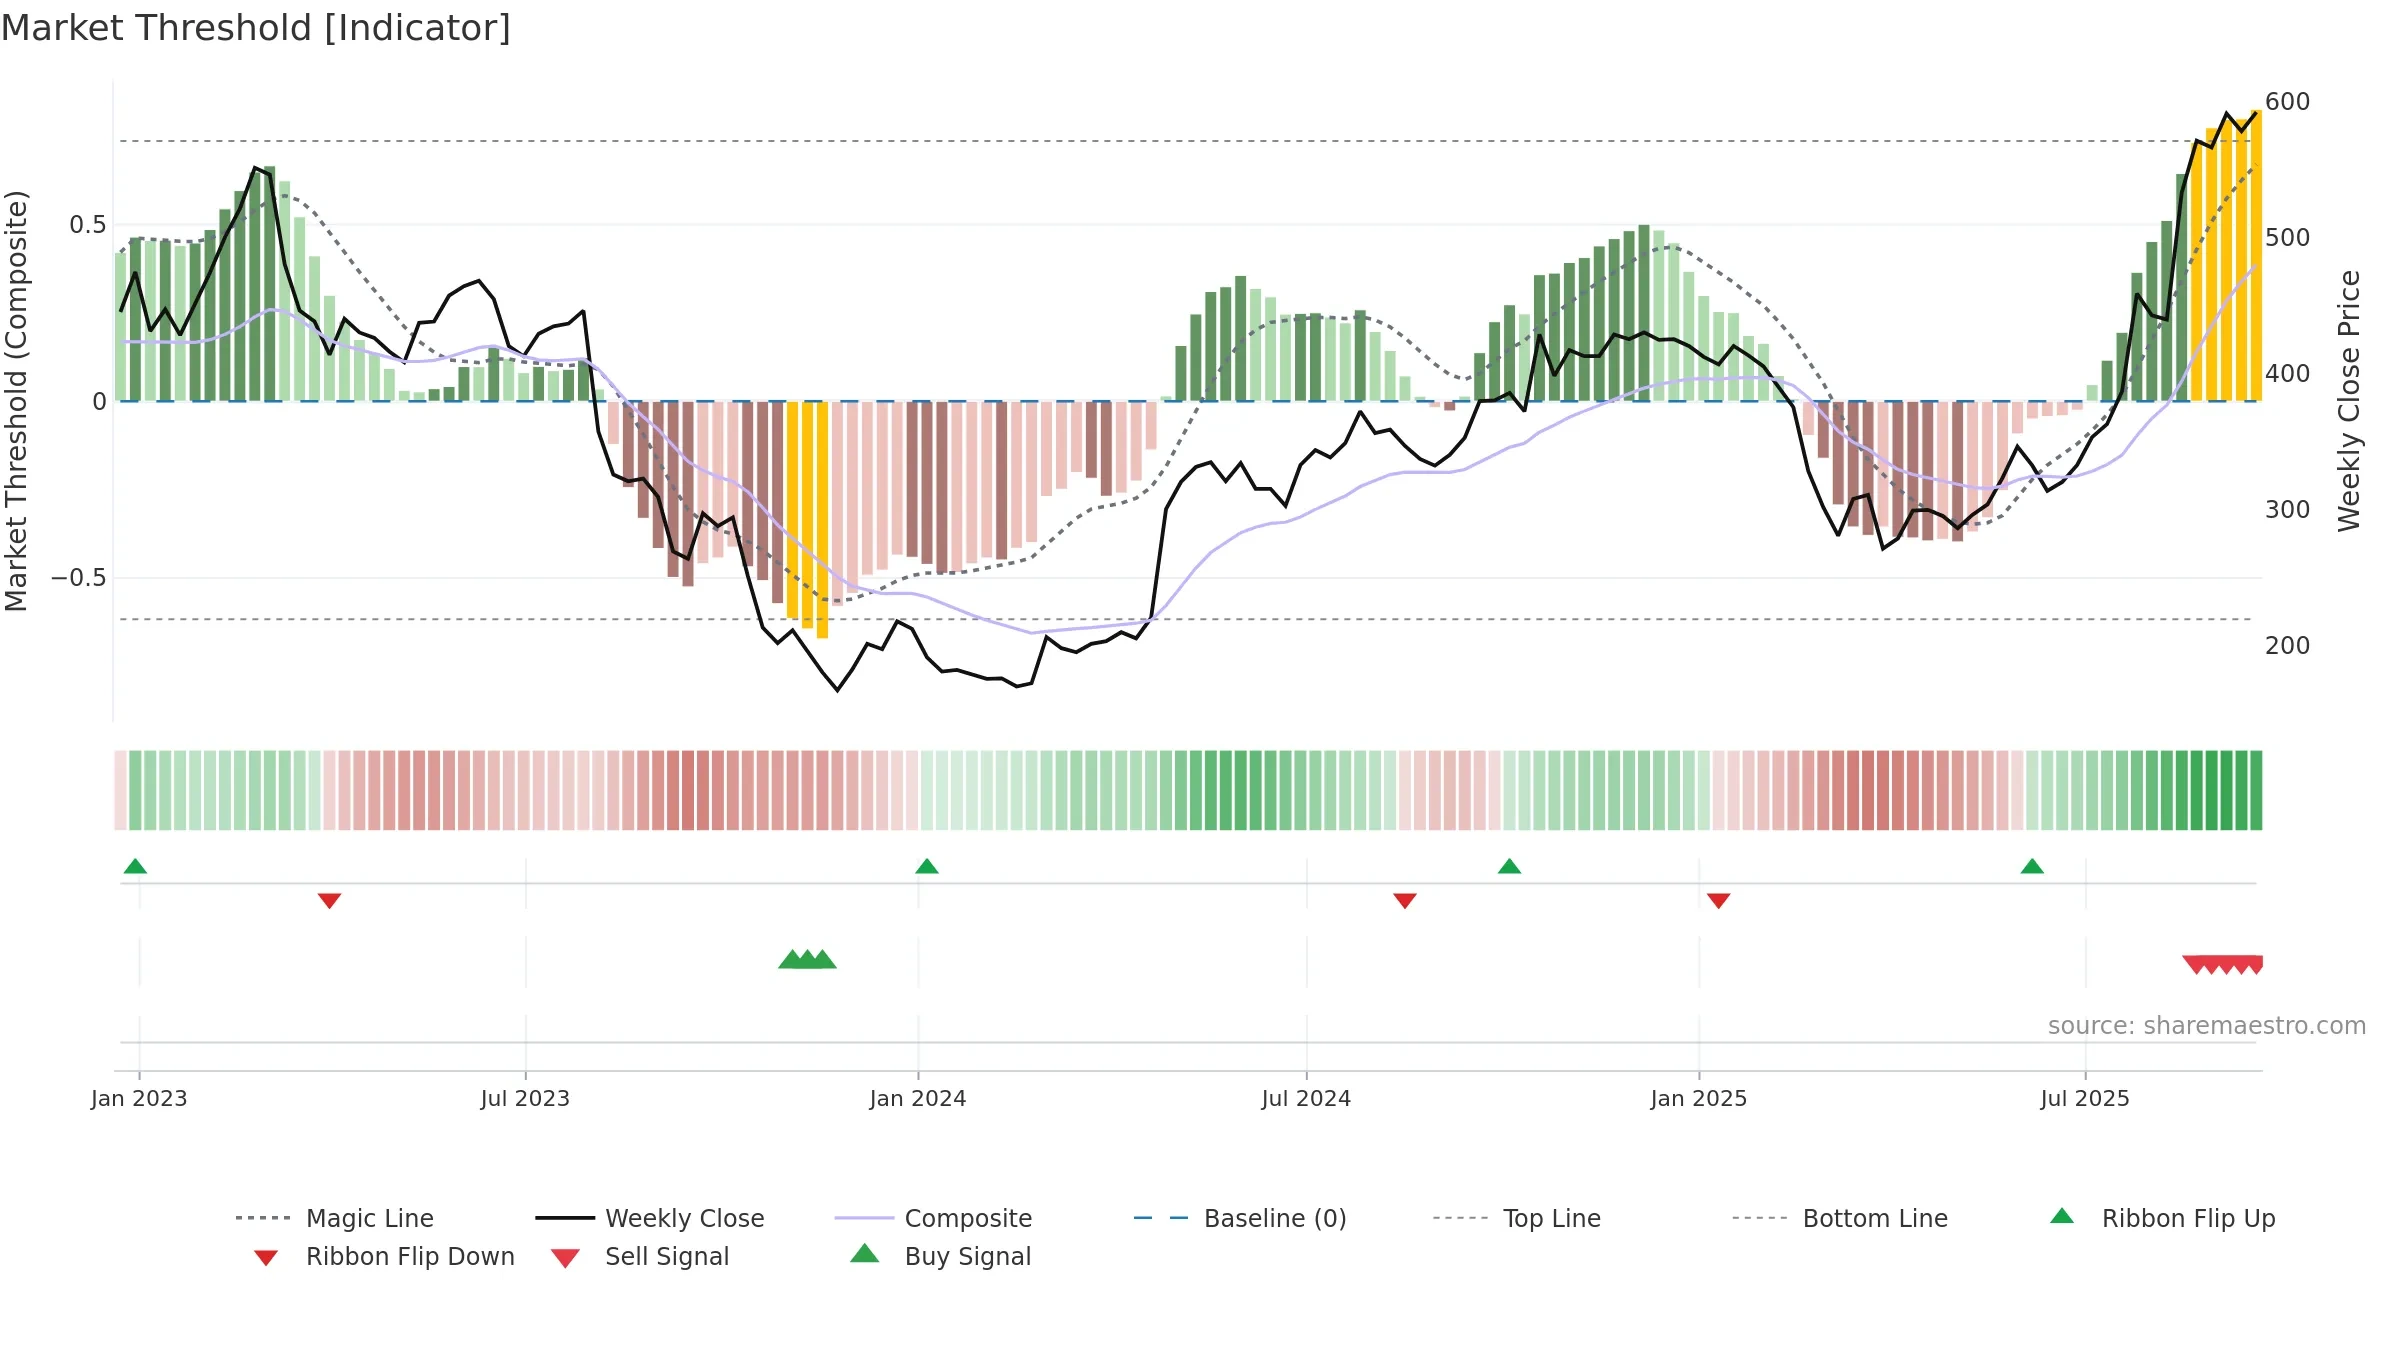Click the −0.5 left axis tick label
The height and width of the screenshot is (1350, 2400).
click(x=78, y=578)
